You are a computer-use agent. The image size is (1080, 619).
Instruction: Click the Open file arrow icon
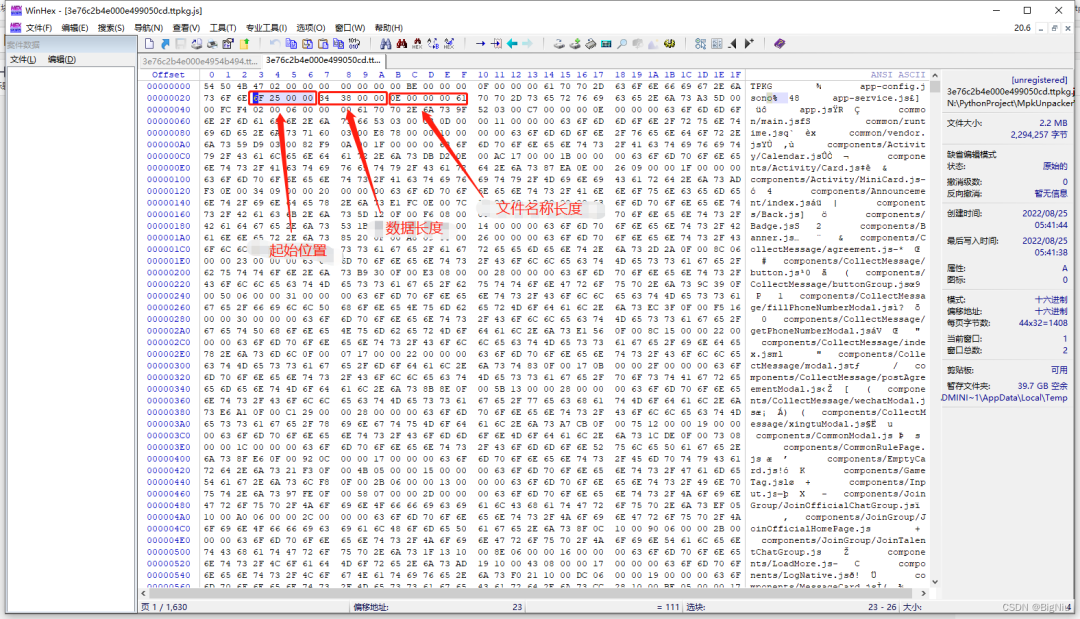[x=165, y=43]
